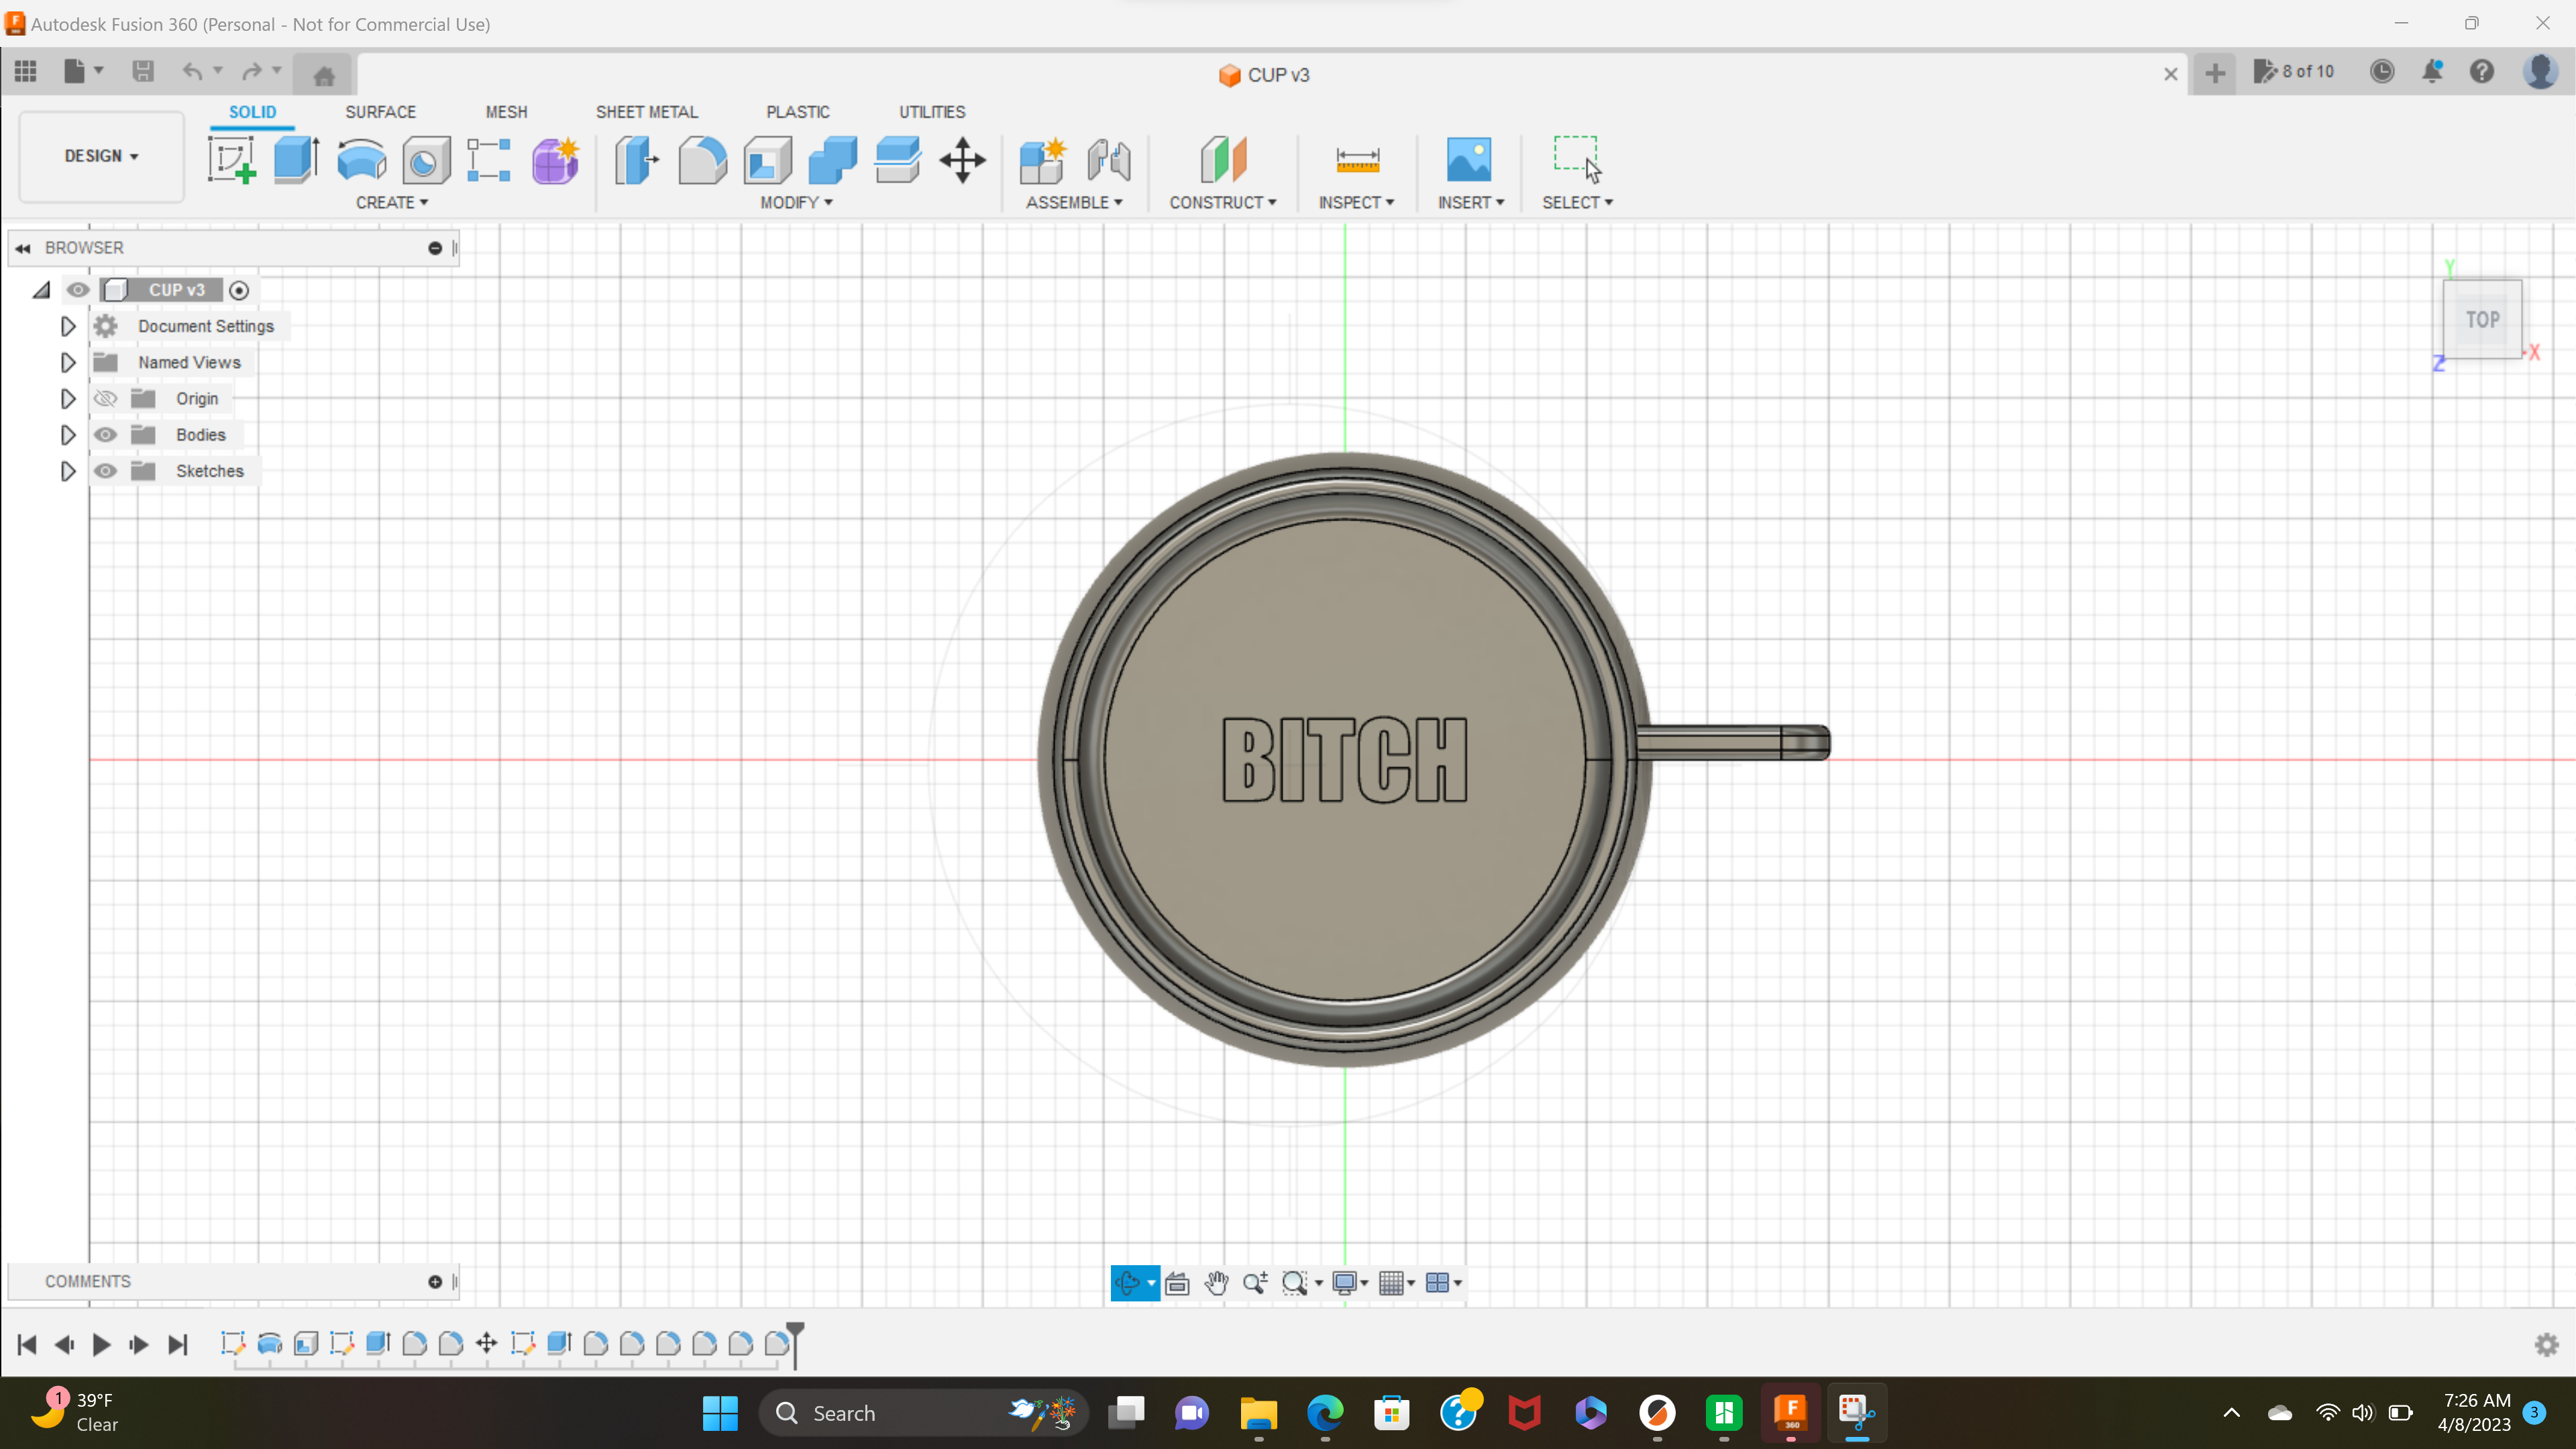Viewport: 2576px width, 1449px height.
Task: Select the Press Pull tool
Action: click(x=637, y=160)
